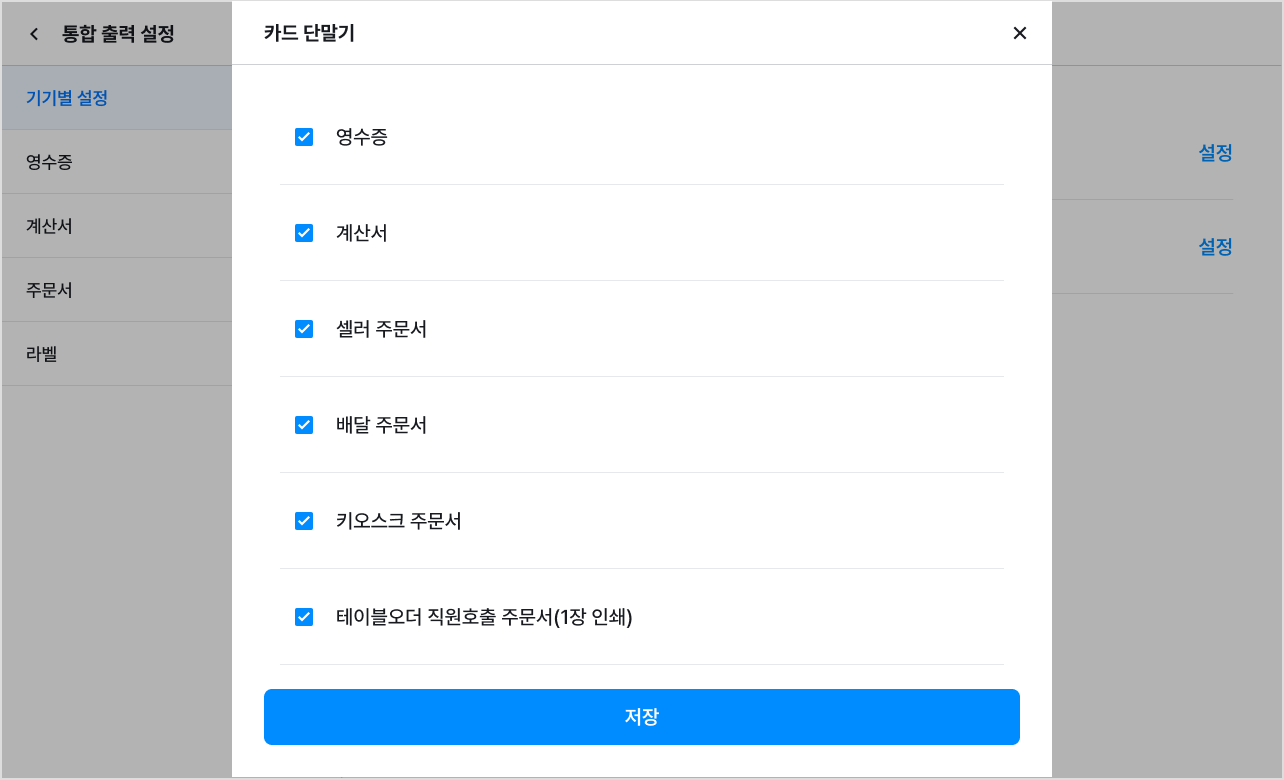Select 계산서 in the left sidebar
This screenshot has width=1284, height=780.
pyautogui.click(x=116, y=226)
